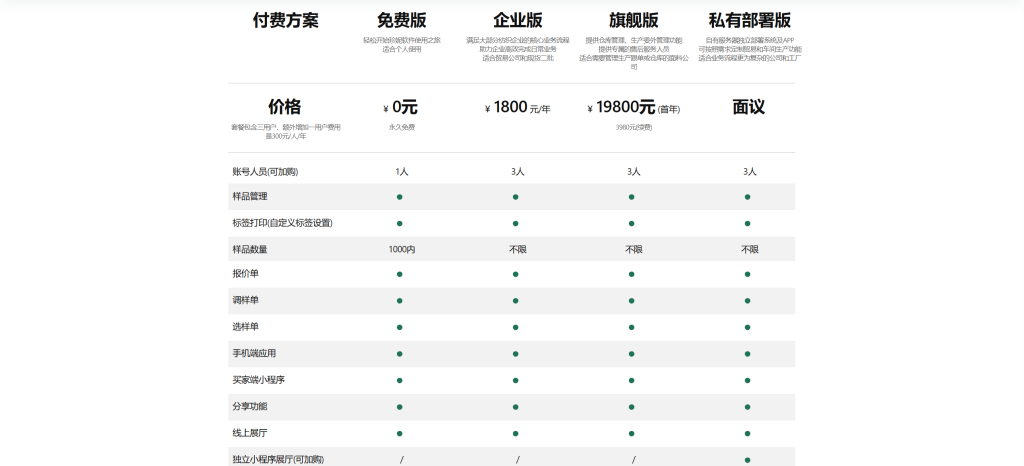Select the 旗舰版 plan heading
The image size is (1024, 466).
click(x=634, y=21)
